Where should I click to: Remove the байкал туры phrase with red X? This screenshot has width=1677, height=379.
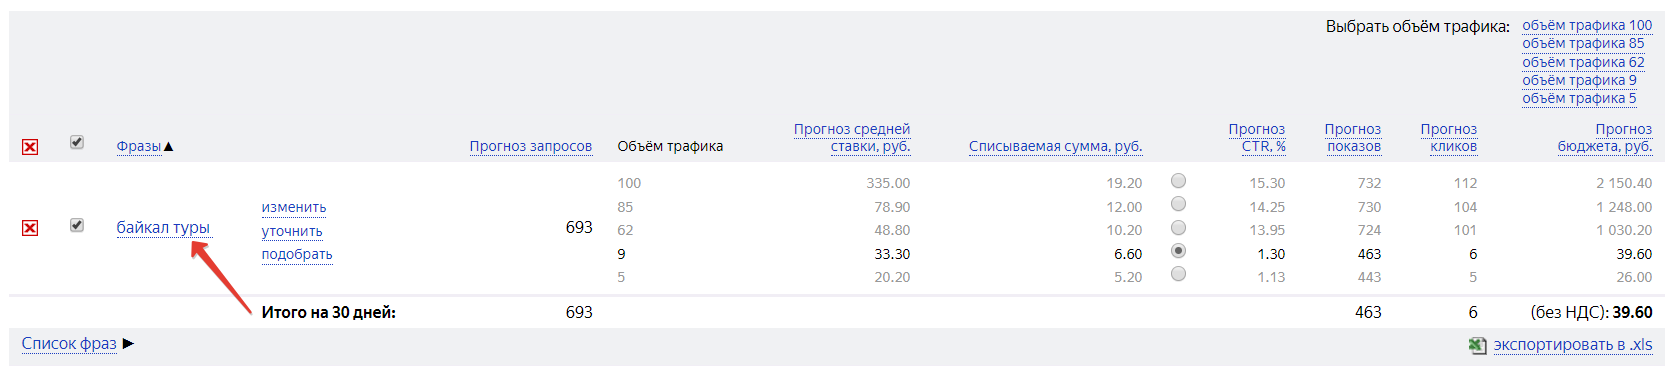coord(30,228)
